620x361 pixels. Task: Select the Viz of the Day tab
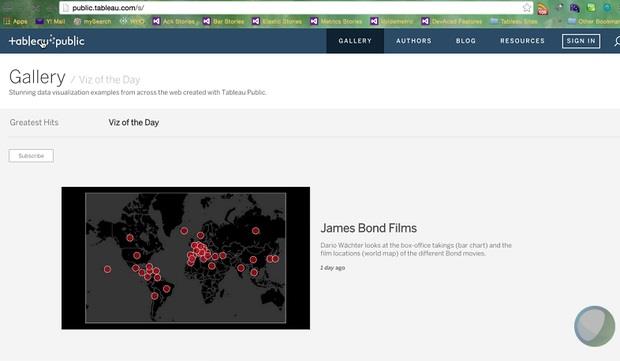(134, 123)
